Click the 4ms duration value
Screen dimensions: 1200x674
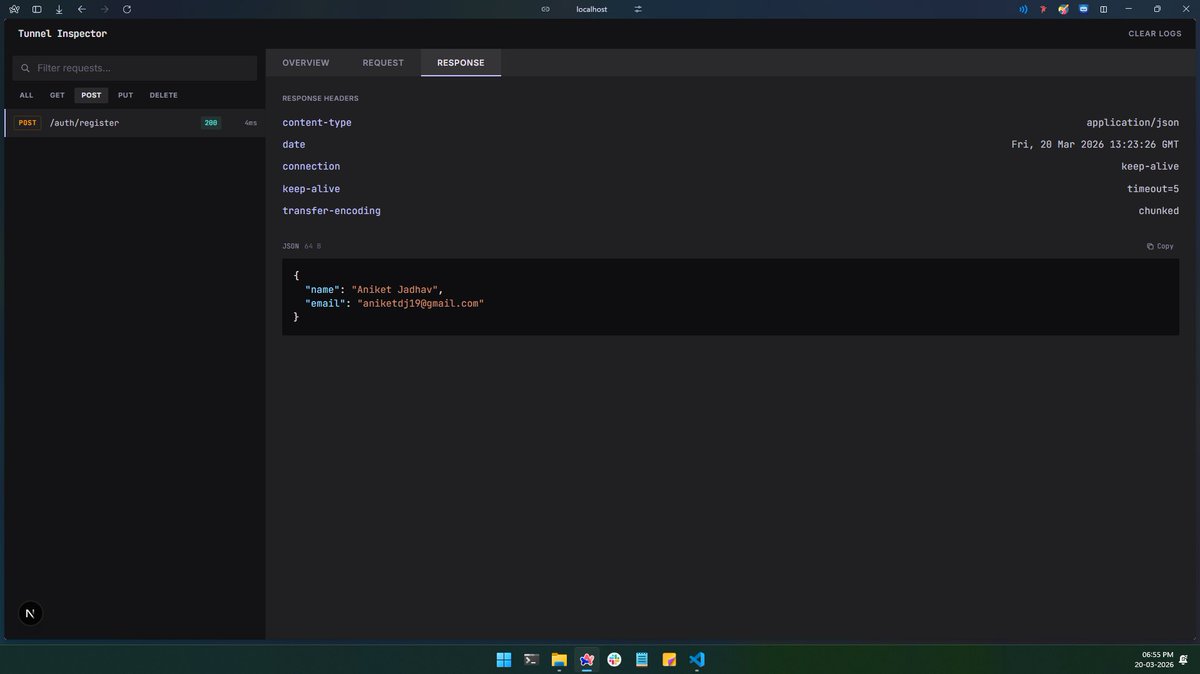pyautogui.click(x=250, y=123)
